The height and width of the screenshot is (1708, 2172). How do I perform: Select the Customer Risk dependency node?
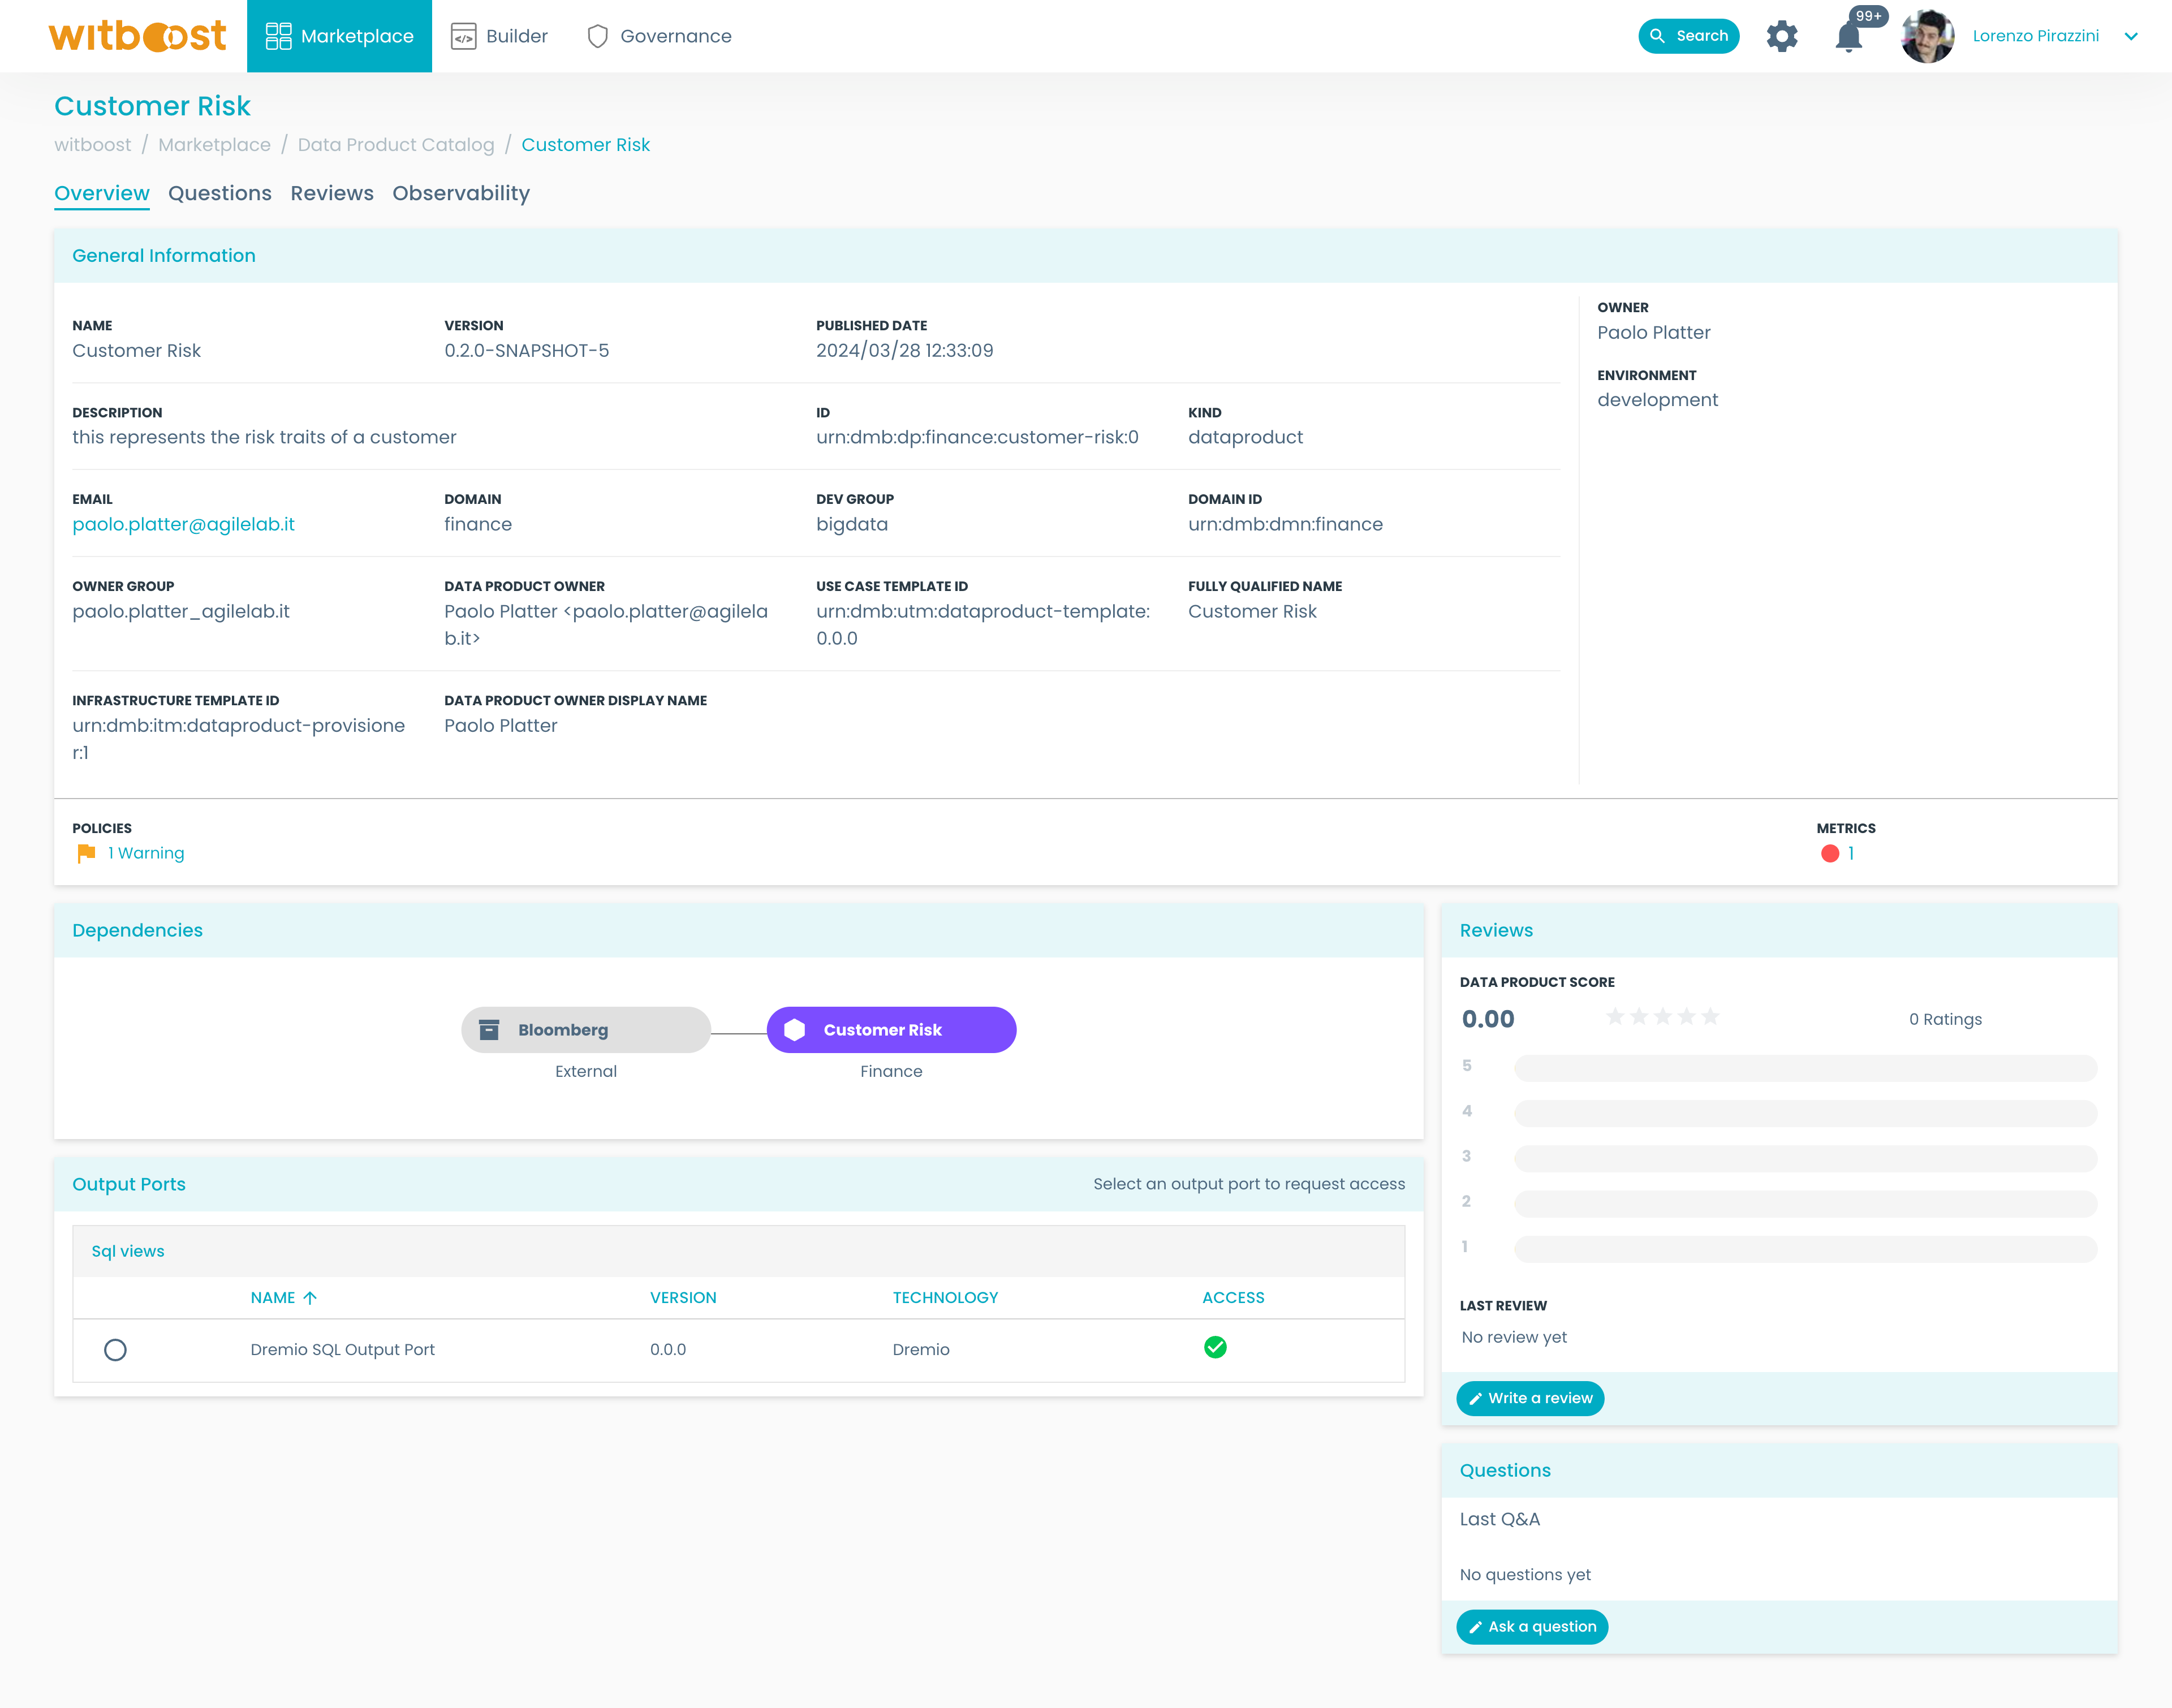coord(891,1030)
